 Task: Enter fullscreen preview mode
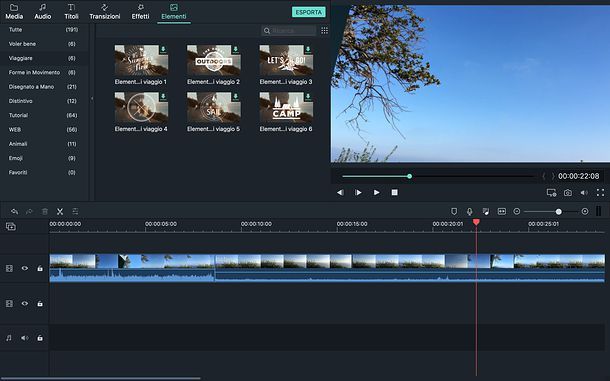(600, 192)
